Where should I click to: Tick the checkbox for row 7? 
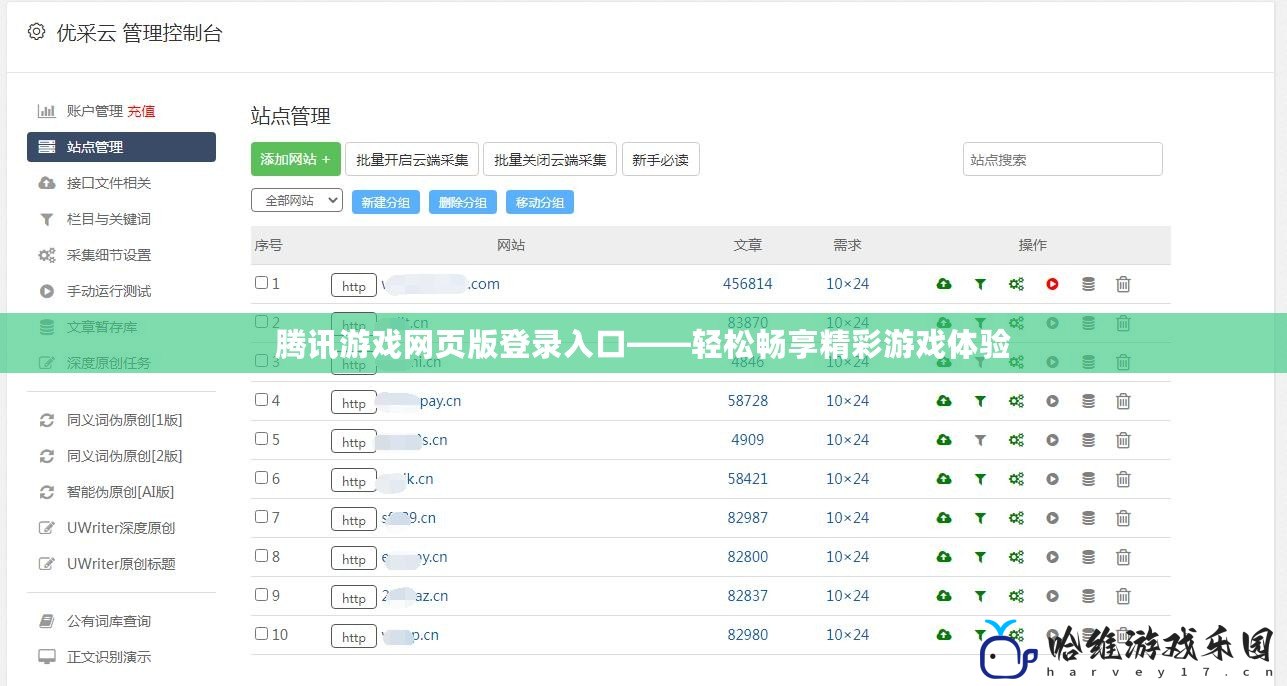[261, 517]
